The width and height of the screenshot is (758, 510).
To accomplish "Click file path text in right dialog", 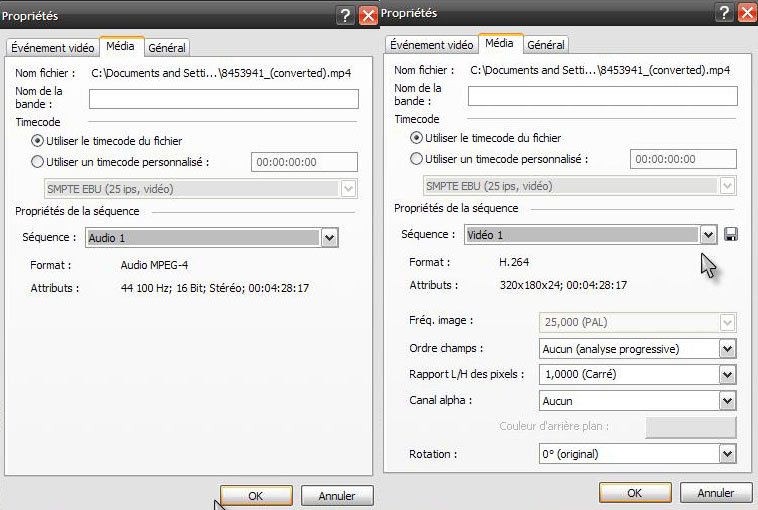I will (600, 71).
